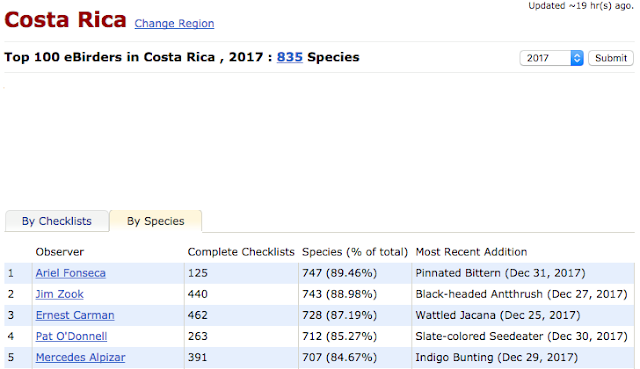640x369 pixels.
Task: Open Ernest Carman's profile link
Action: (x=75, y=316)
